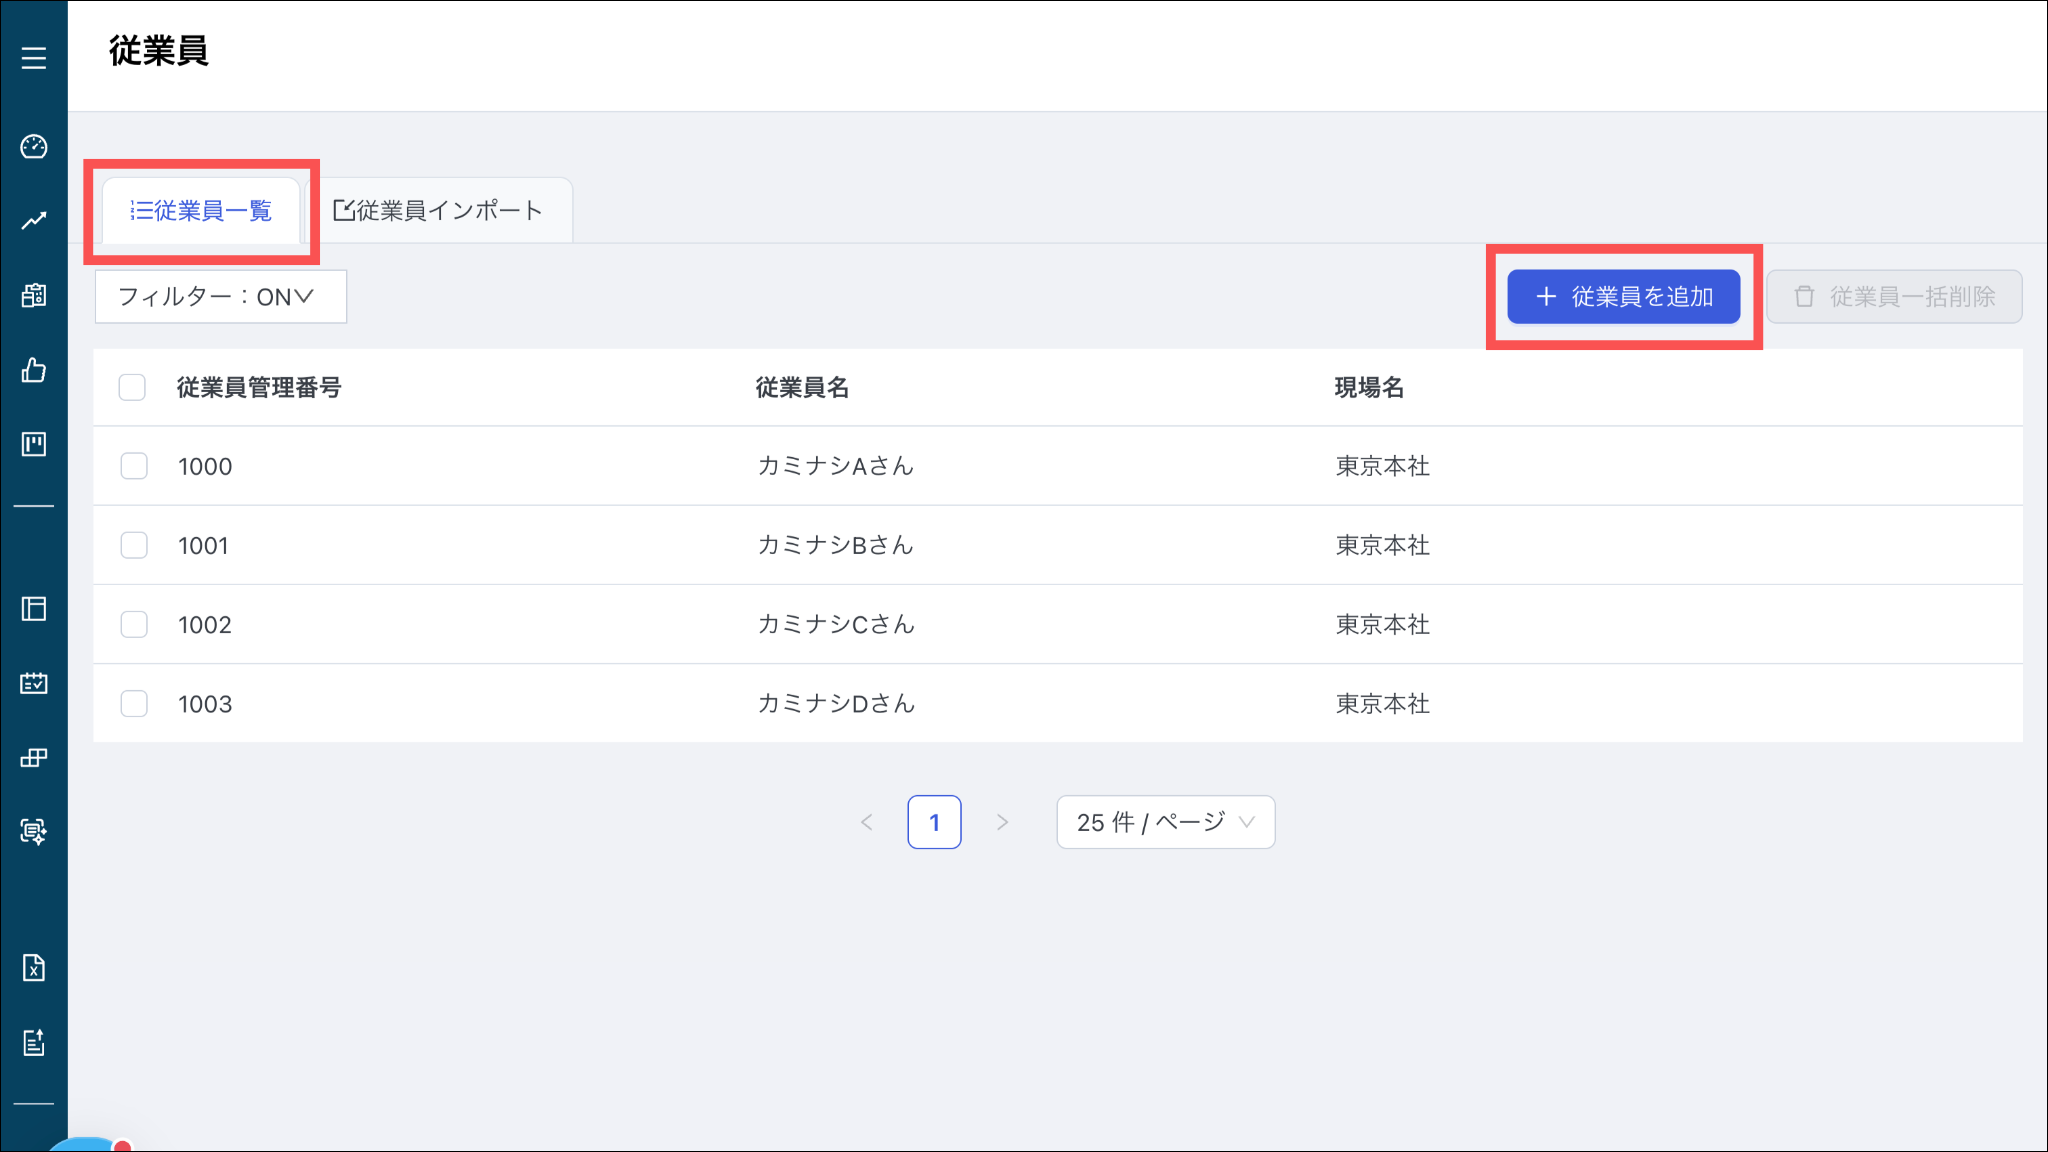Open the hamburger menu icon
The image size is (2048, 1152).
pos(34,58)
